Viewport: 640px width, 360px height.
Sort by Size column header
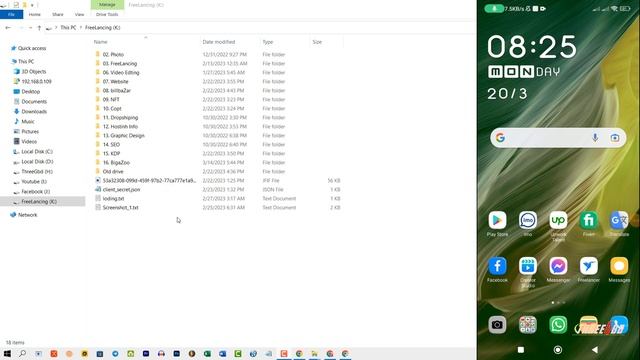(317, 42)
